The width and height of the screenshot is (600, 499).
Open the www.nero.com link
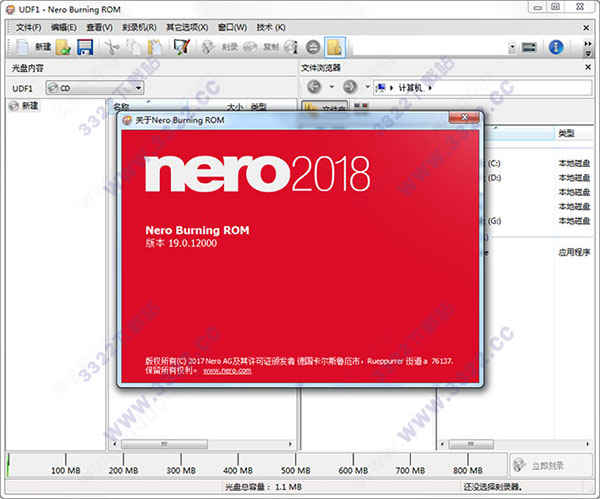coord(227,370)
